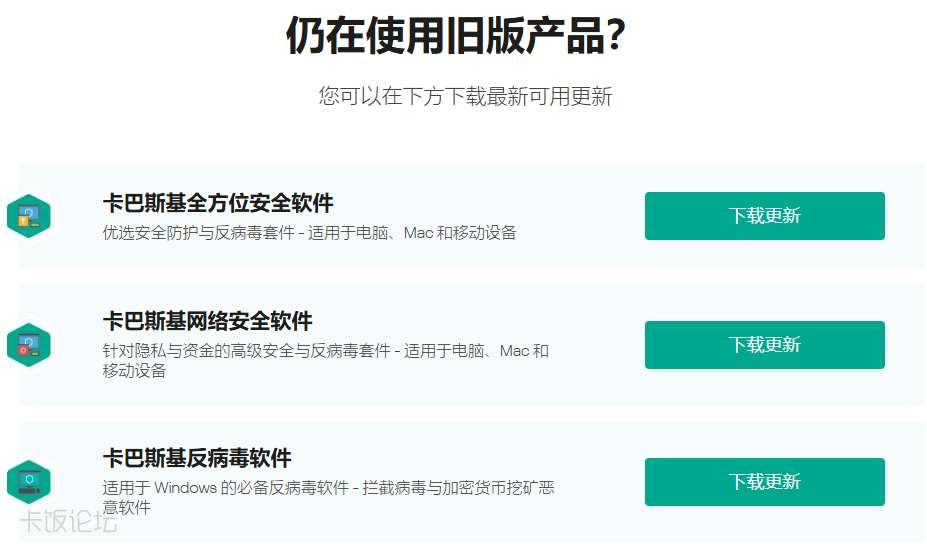Image resolution: width=927 pixels, height=544 pixels.
Task: Click the word Mac in 全方位安全软件 description
Action: 419,233
